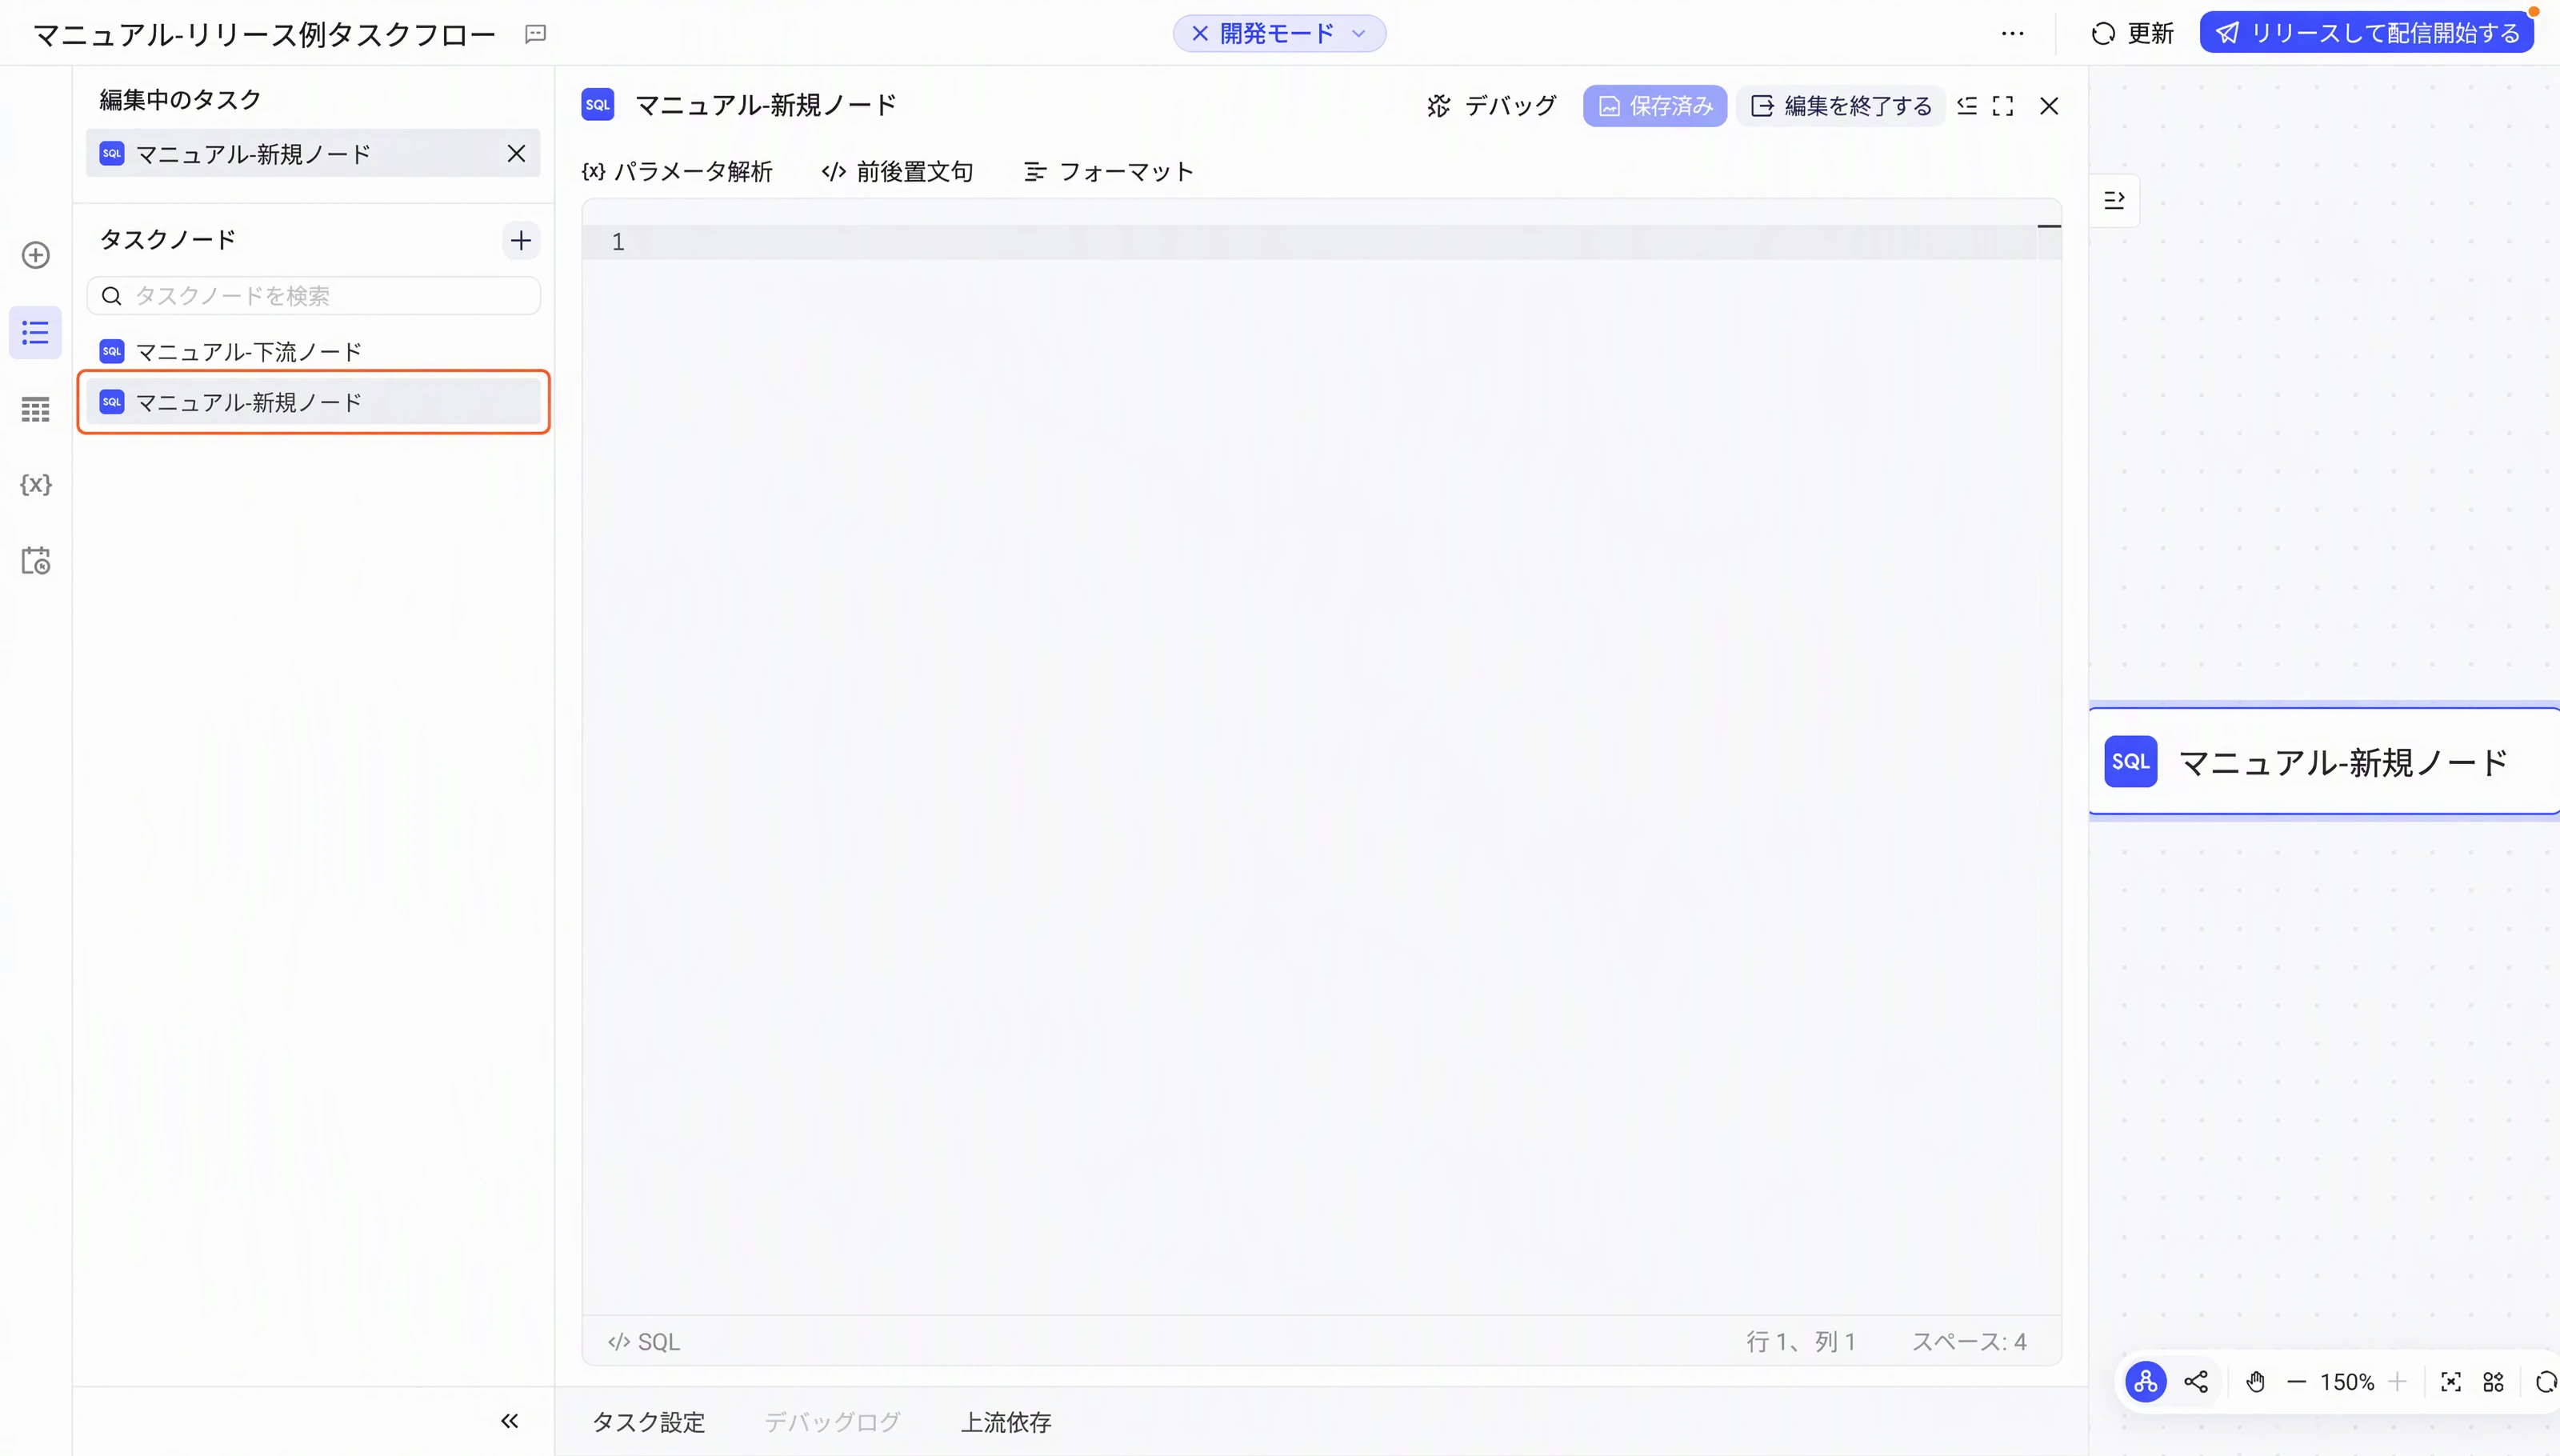Click the comment icon beside workflow title
Viewport: 2560px width, 1456px height.
[535, 34]
